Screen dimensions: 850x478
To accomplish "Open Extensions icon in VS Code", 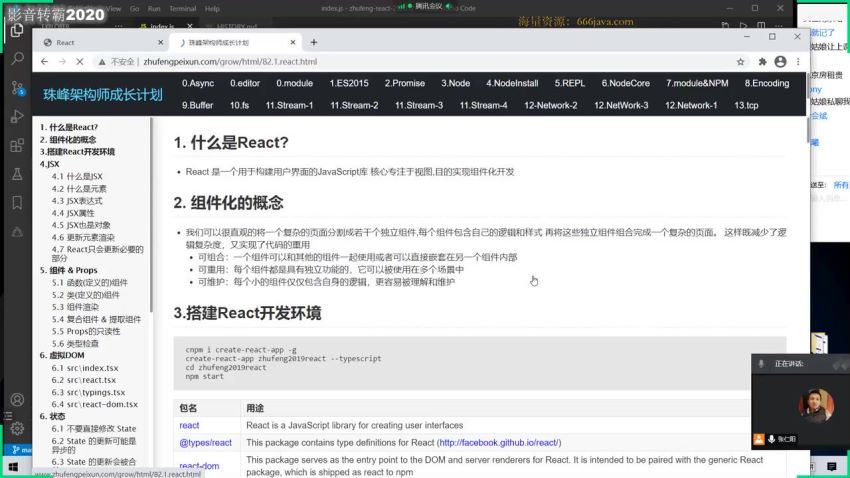I will tap(17, 145).
